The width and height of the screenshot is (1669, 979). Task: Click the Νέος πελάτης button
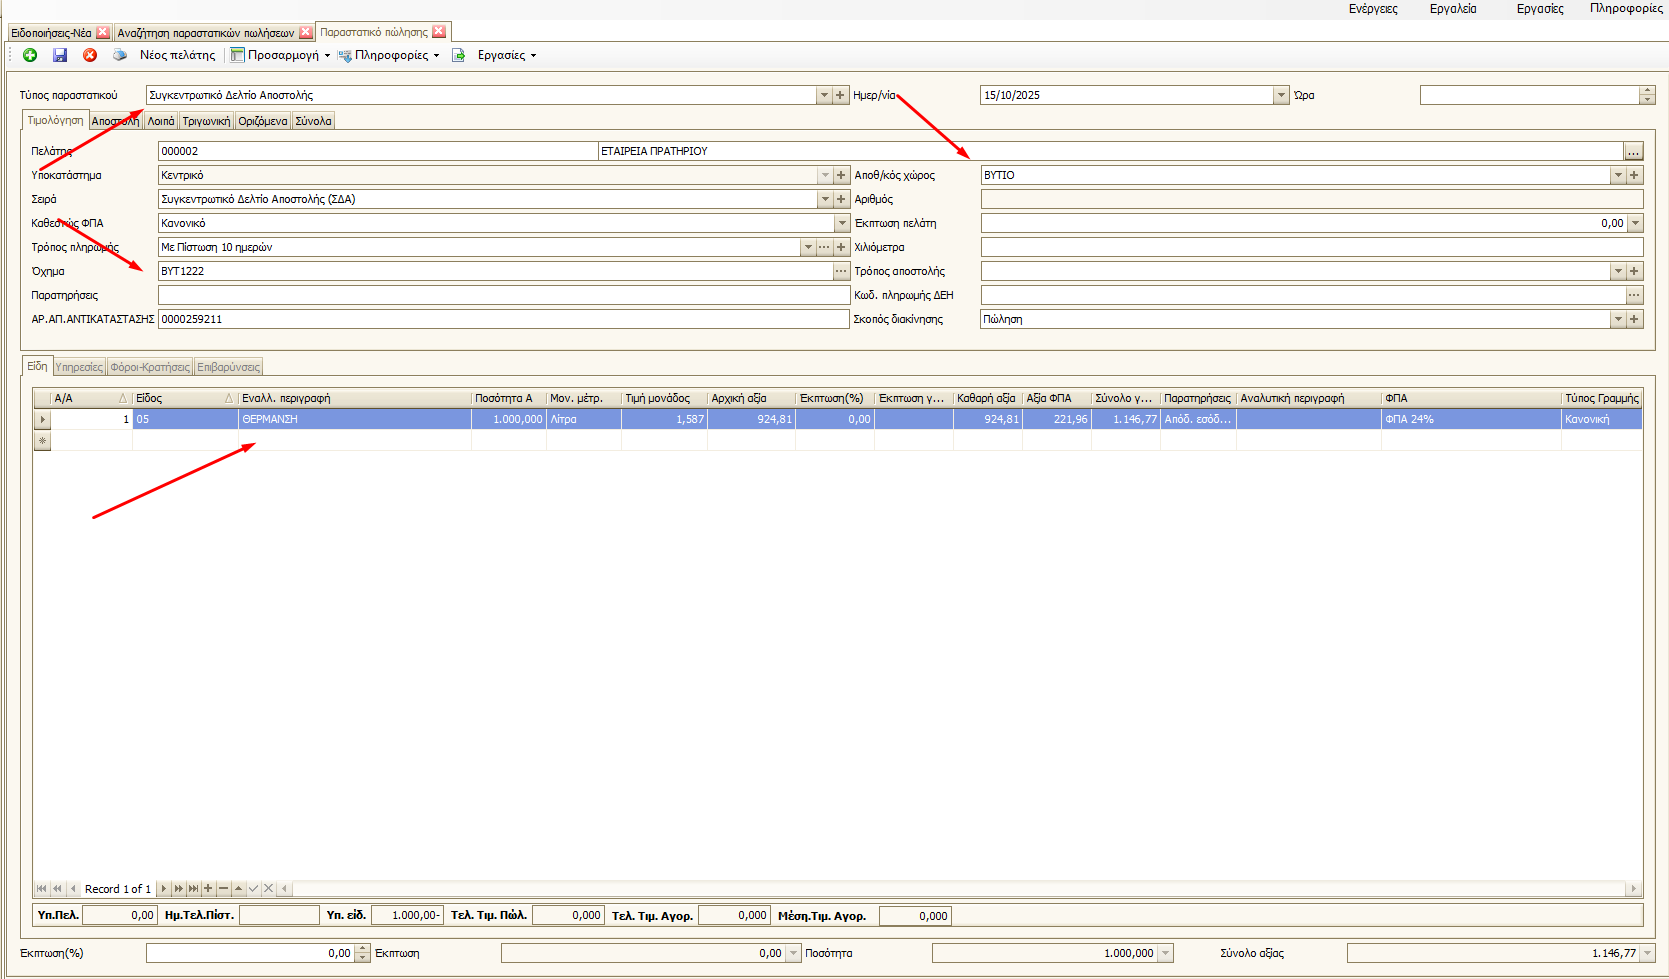click(x=177, y=55)
